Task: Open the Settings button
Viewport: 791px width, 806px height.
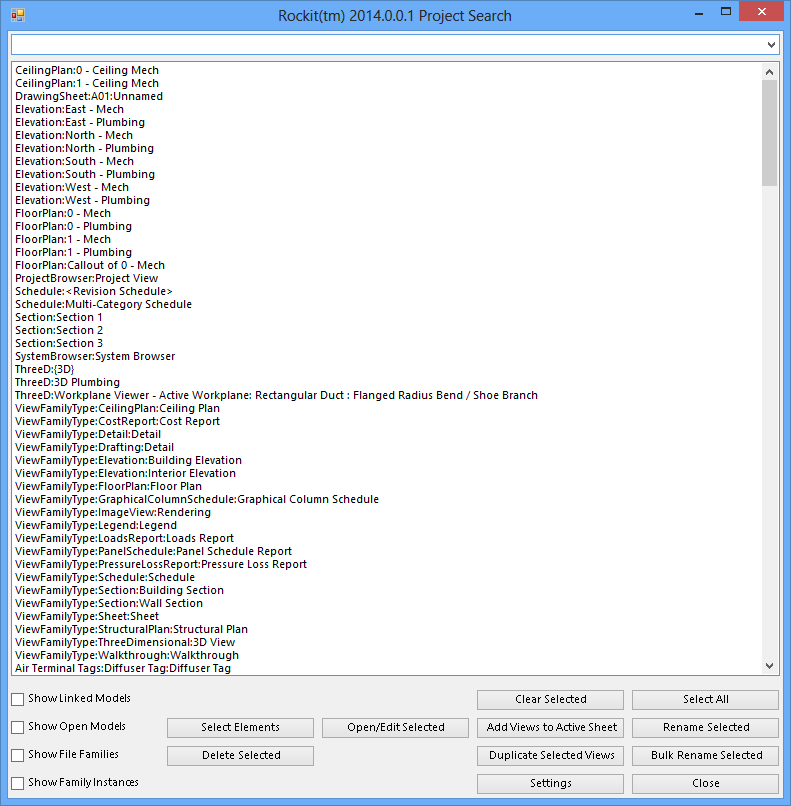Action: 550,783
